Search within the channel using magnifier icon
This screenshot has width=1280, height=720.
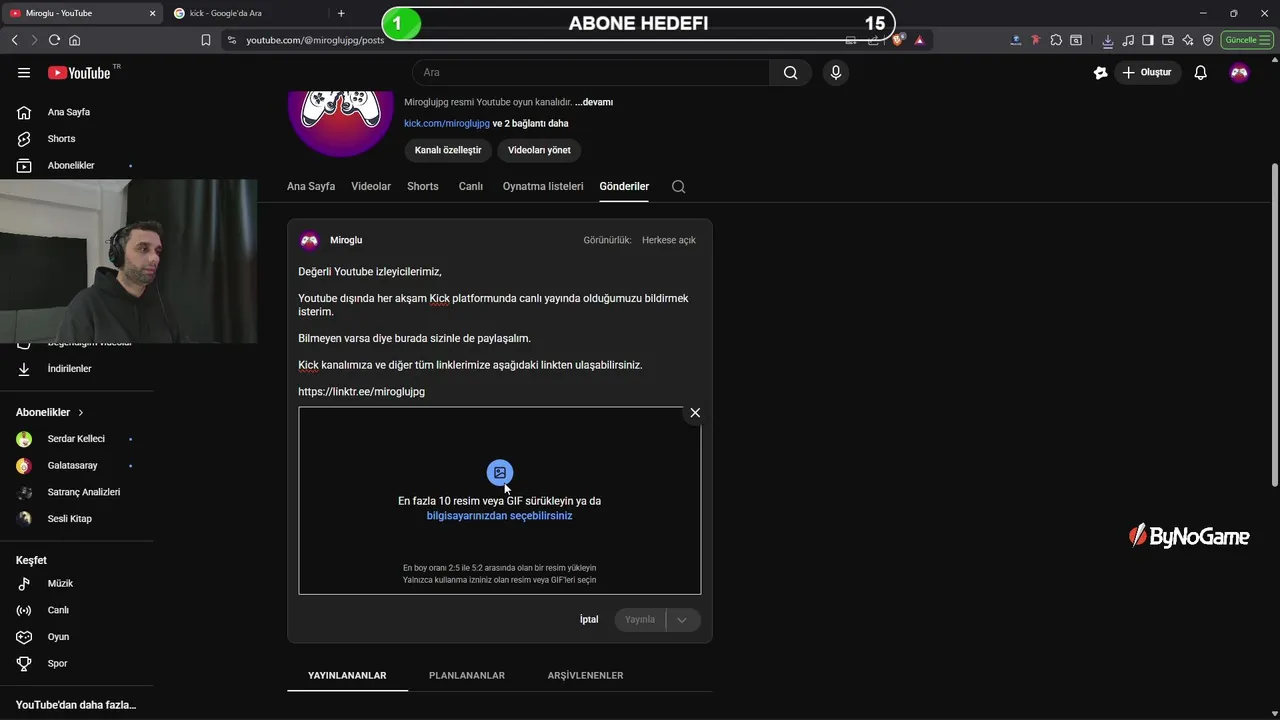[x=679, y=186]
